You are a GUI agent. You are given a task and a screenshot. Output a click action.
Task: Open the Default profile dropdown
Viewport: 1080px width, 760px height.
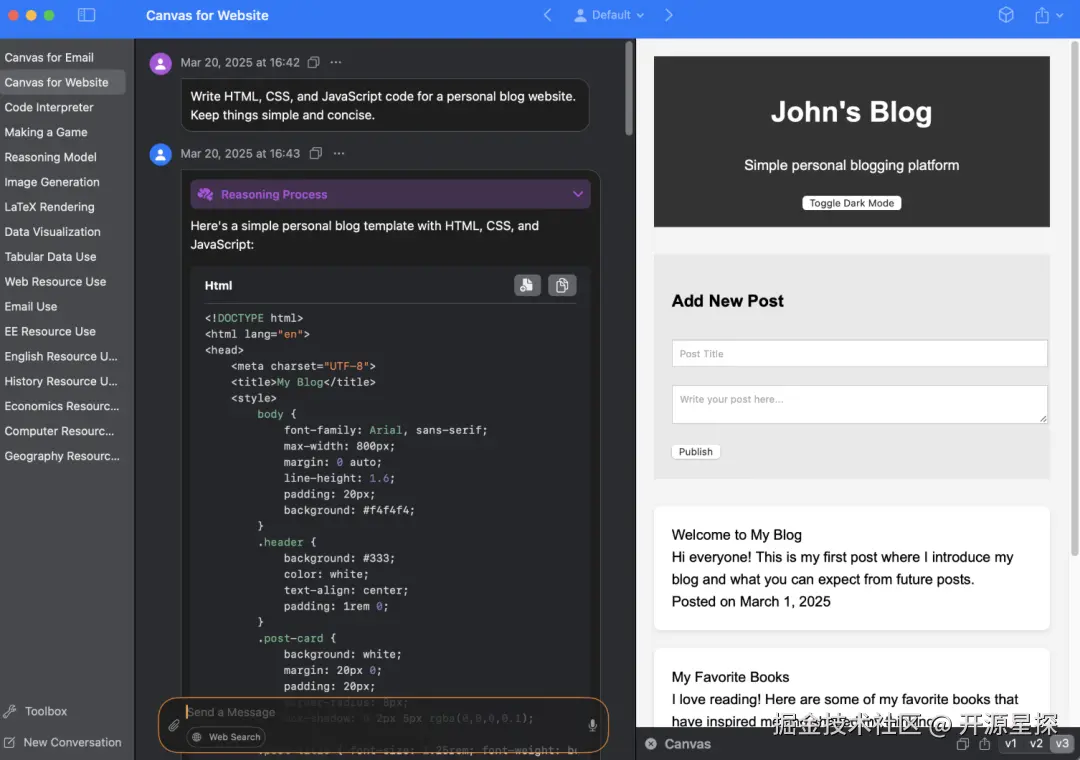[x=609, y=15]
